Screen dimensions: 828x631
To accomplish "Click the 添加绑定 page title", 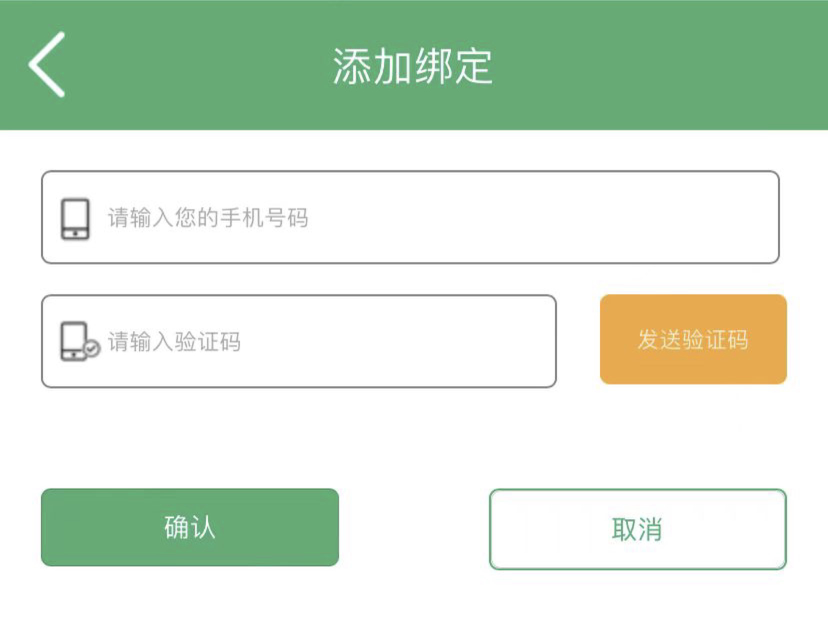I will (x=412, y=67).
